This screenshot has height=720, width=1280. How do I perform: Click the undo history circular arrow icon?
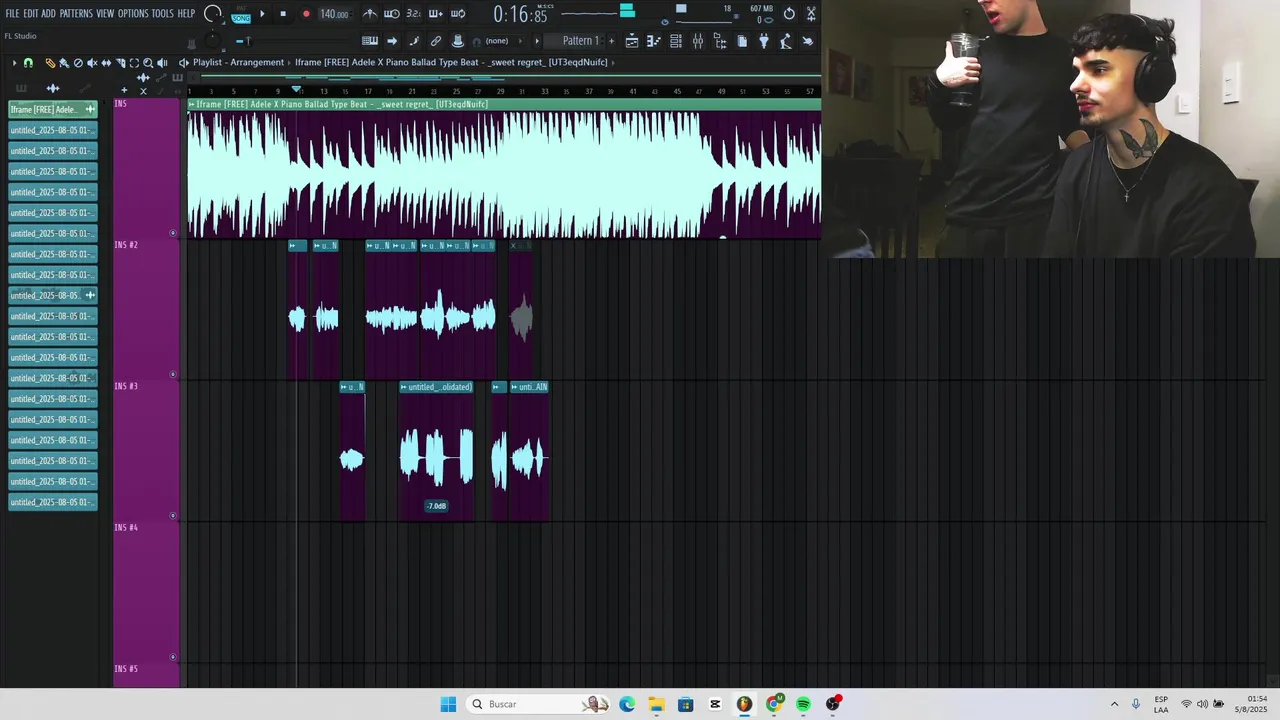(789, 14)
